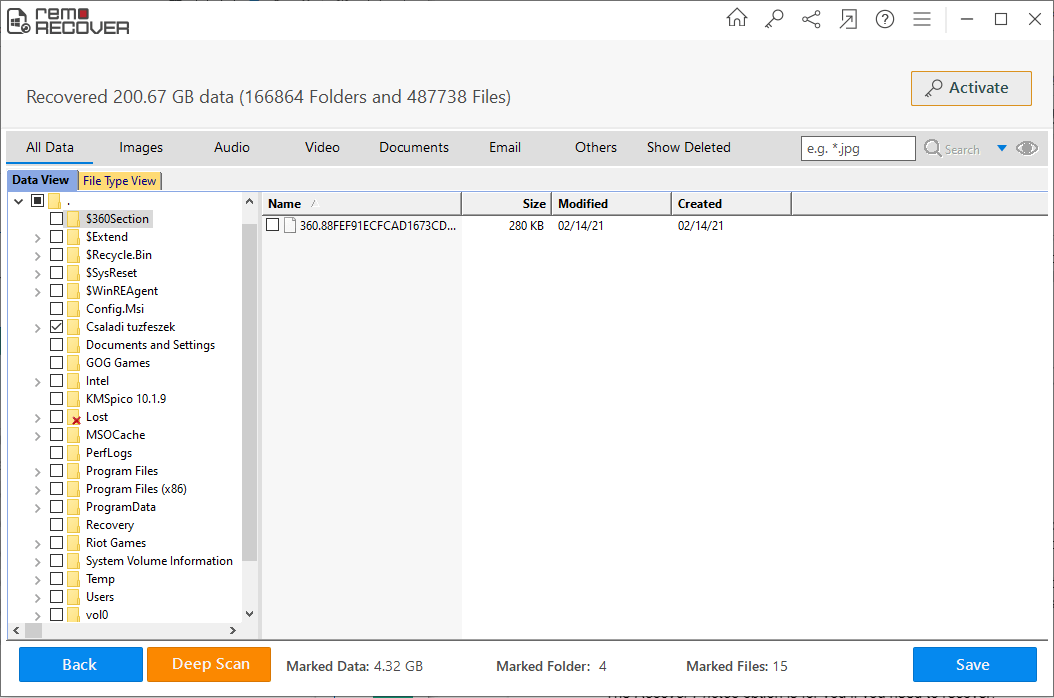
Task: Tick the Lost folder checkbox
Action: click(x=56, y=417)
